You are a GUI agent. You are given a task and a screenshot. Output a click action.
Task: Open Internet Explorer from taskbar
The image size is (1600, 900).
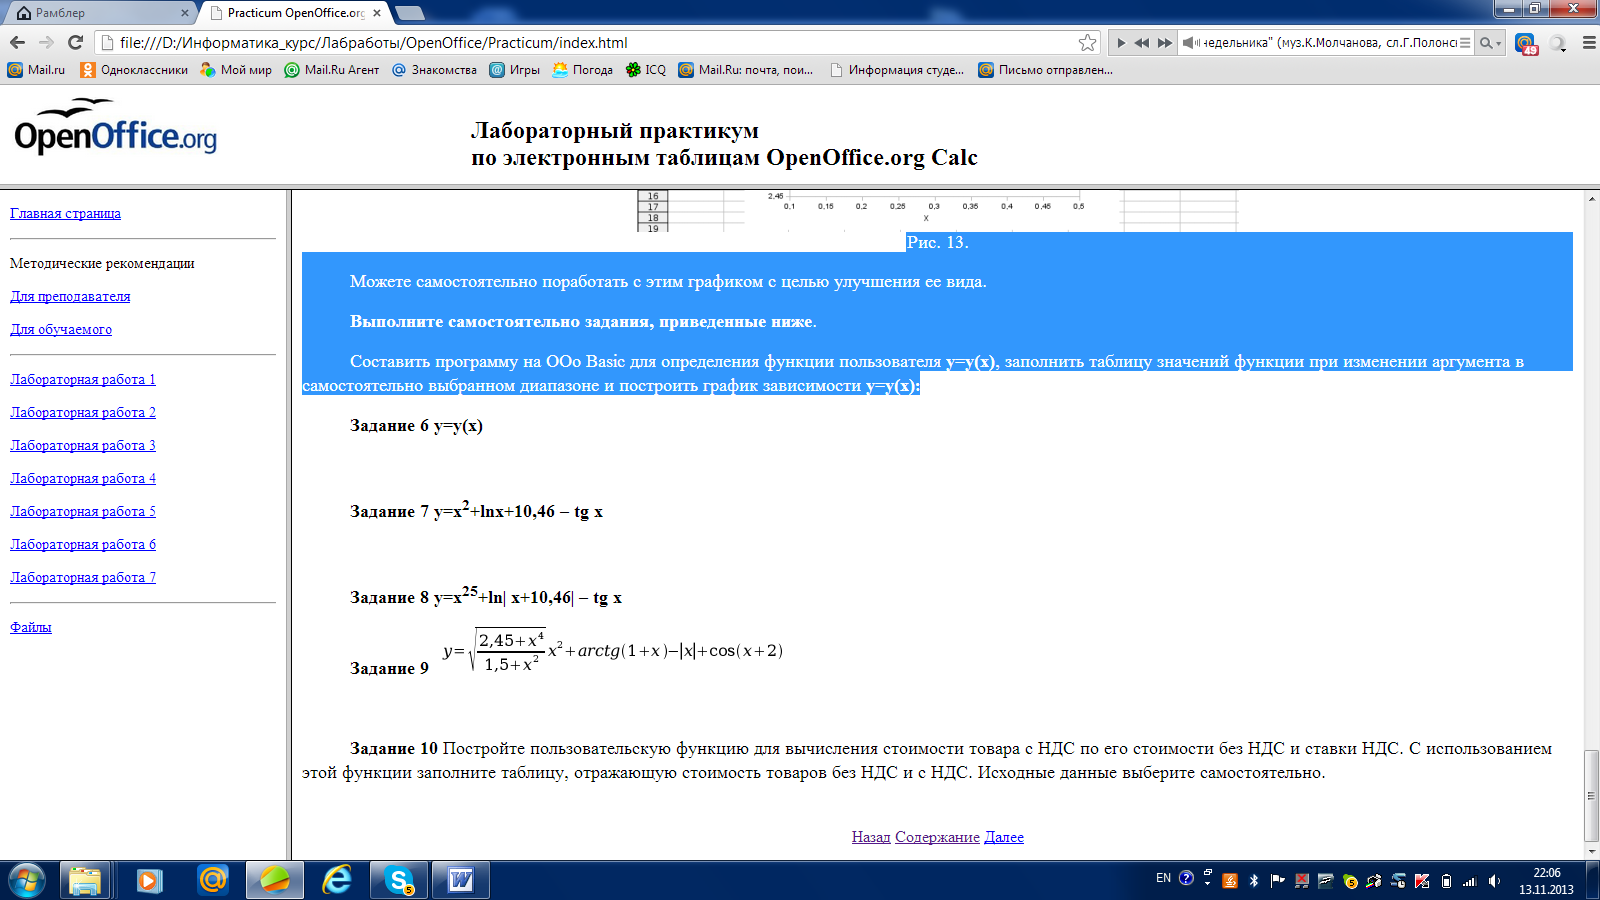337,880
